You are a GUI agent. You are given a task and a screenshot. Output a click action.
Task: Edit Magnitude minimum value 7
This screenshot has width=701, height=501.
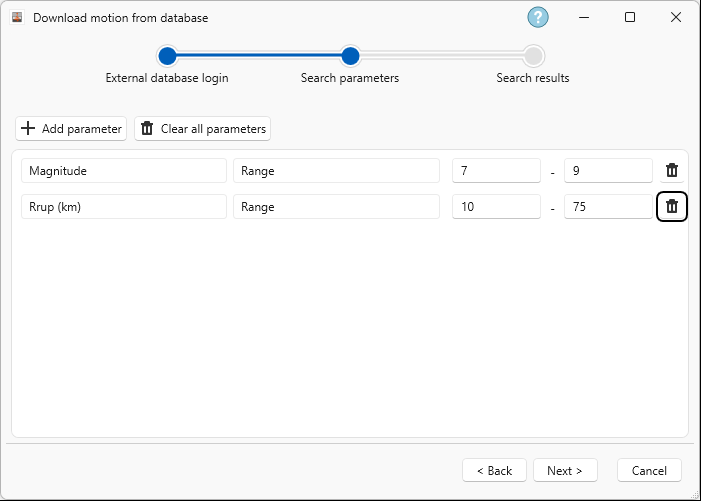pyautogui.click(x=496, y=171)
